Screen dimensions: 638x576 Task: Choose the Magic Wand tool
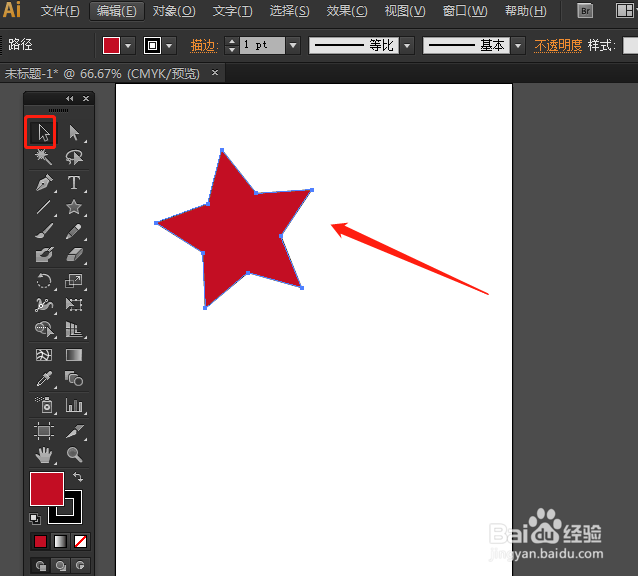pos(43,157)
